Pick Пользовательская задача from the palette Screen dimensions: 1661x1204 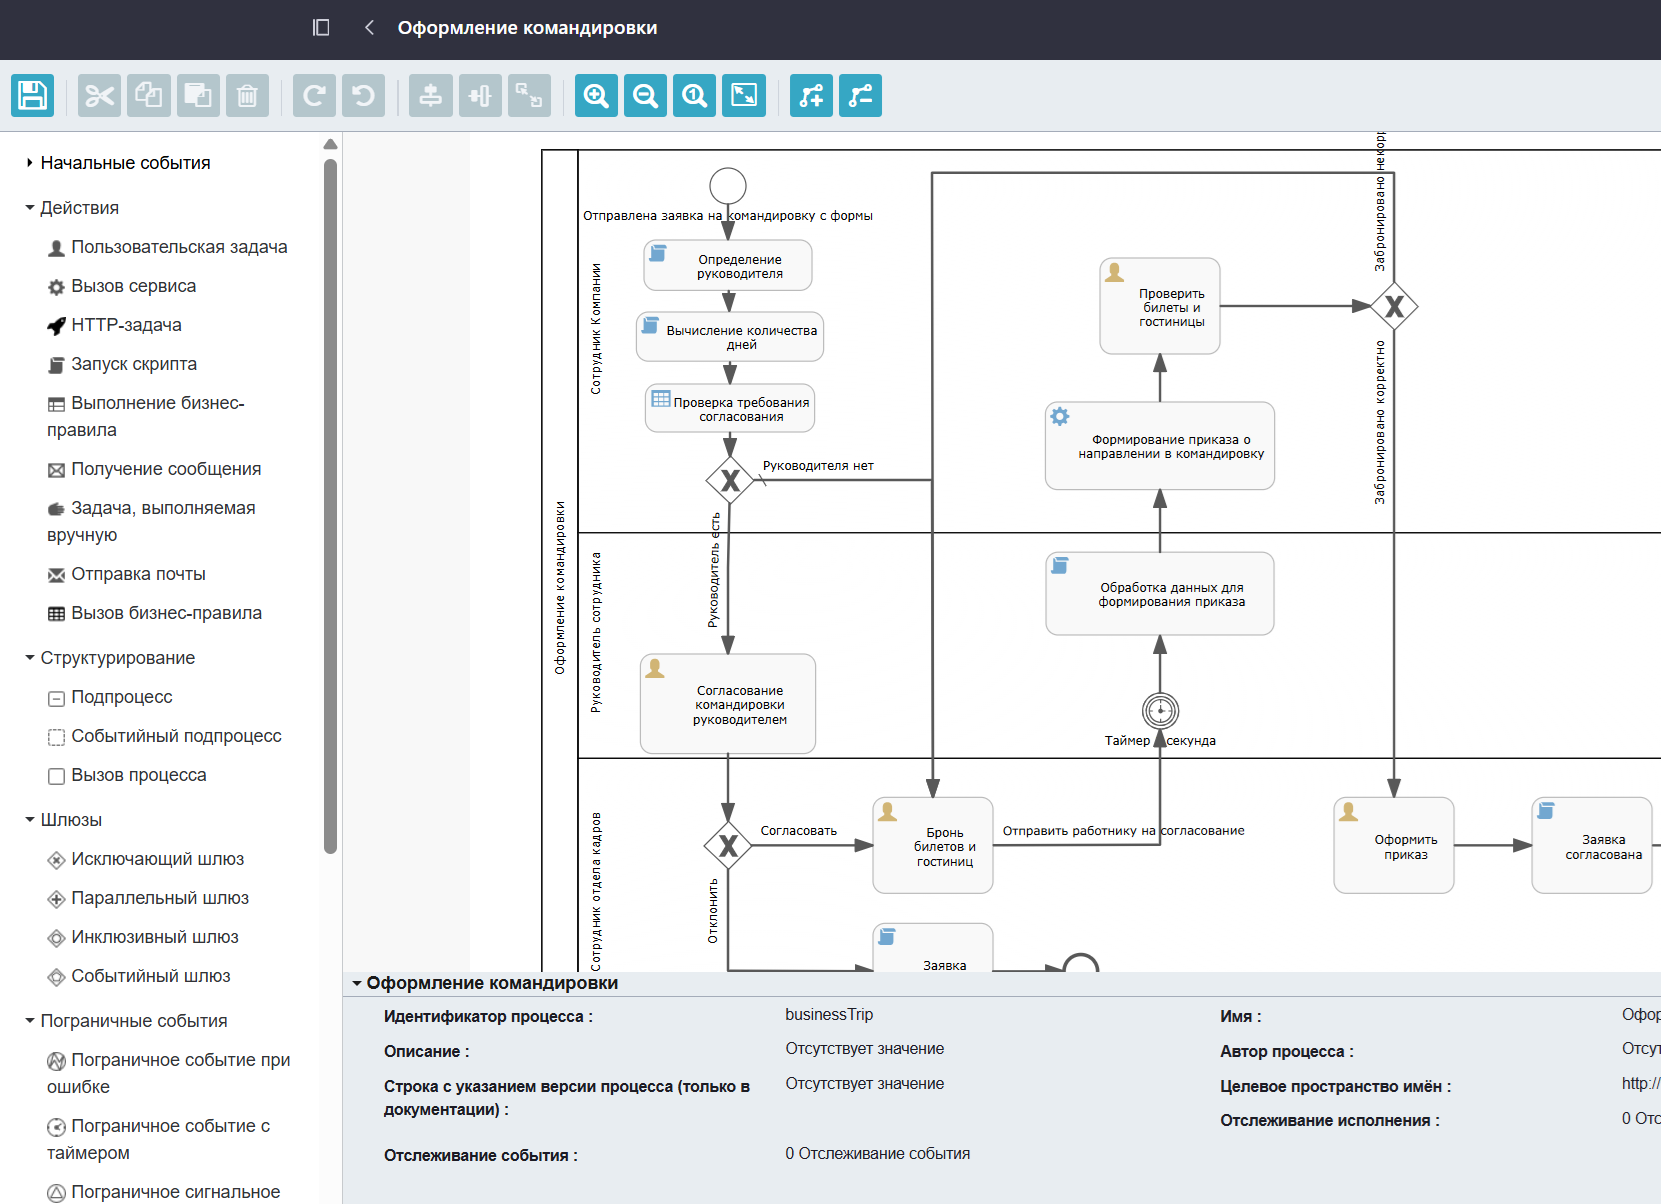168,247
